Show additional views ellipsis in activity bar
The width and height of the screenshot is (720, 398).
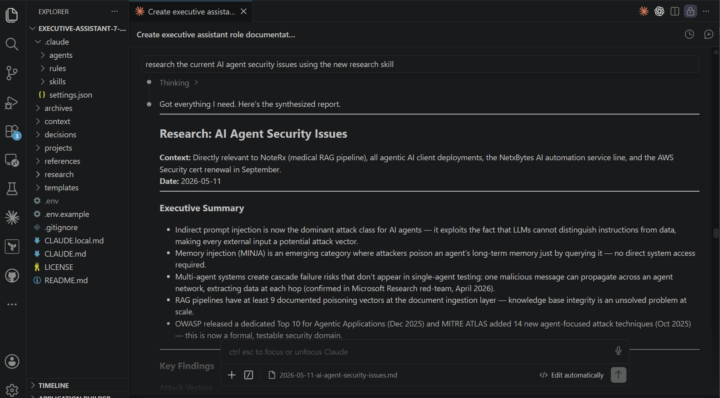coord(12,304)
